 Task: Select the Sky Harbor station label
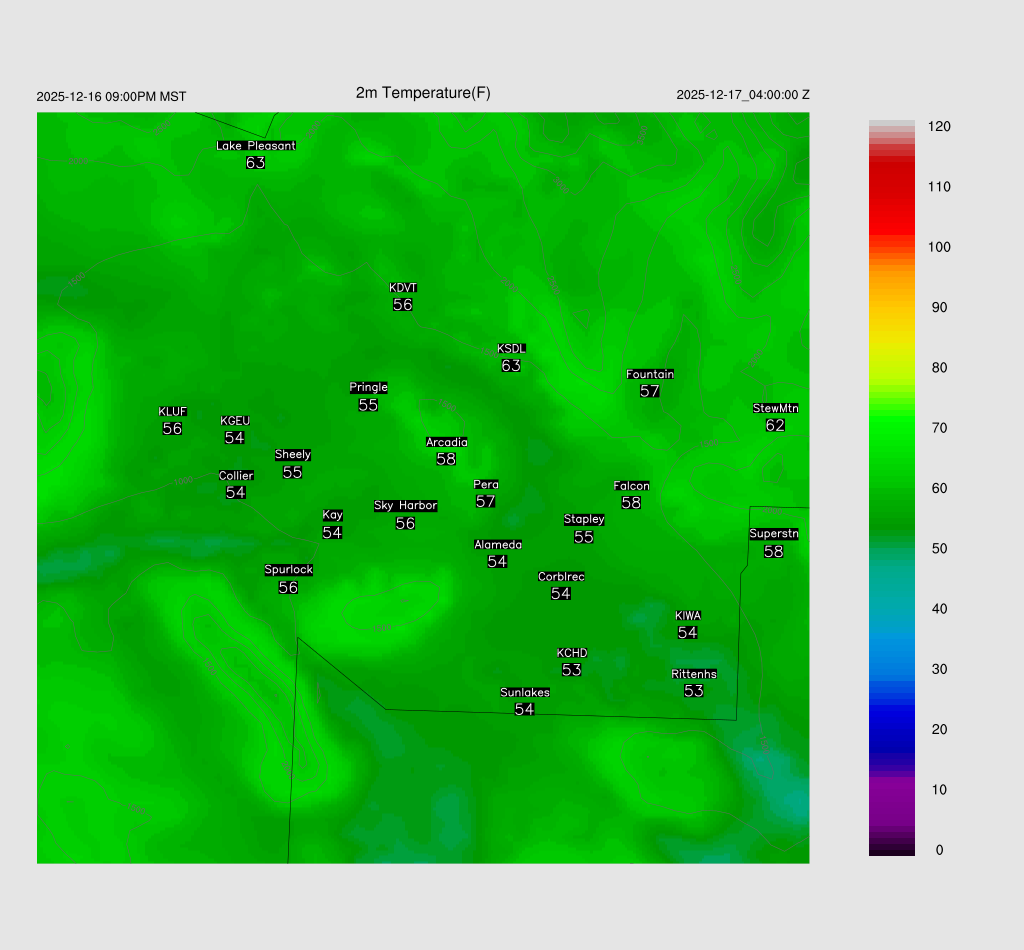(x=405, y=506)
